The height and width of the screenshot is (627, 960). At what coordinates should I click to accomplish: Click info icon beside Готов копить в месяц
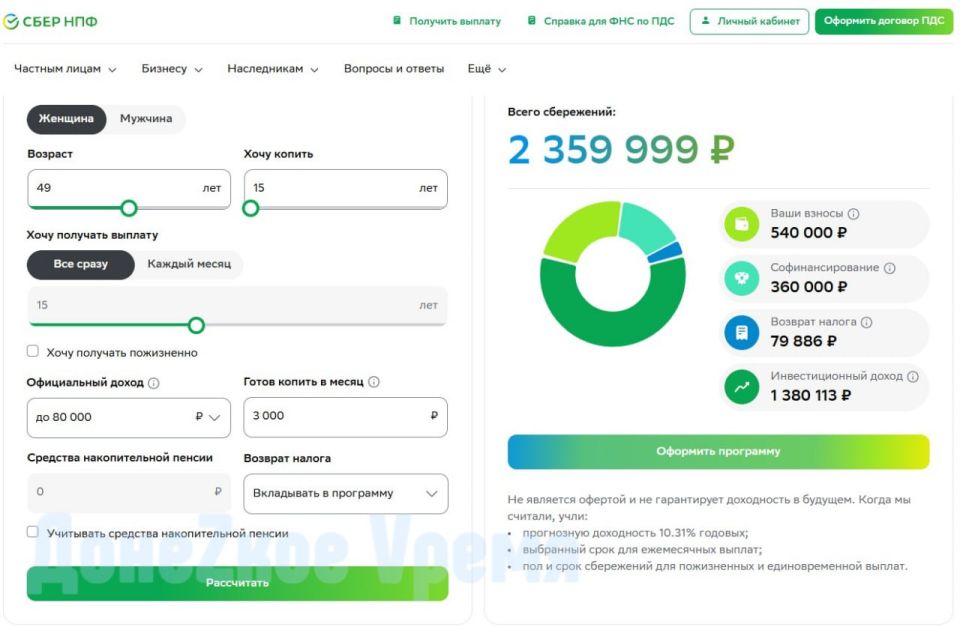(x=373, y=382)
